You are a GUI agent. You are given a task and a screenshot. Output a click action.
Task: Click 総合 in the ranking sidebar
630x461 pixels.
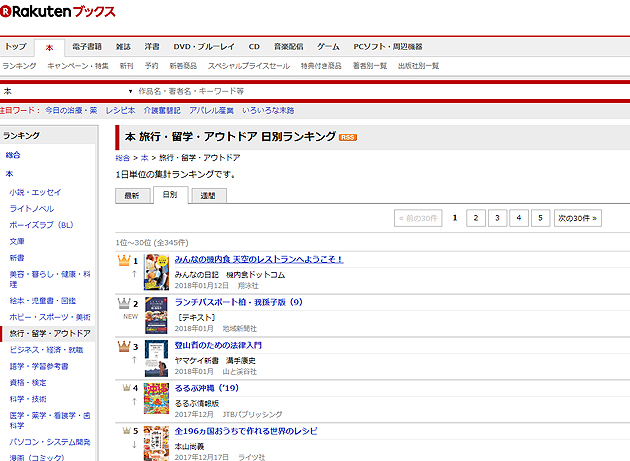13,155
